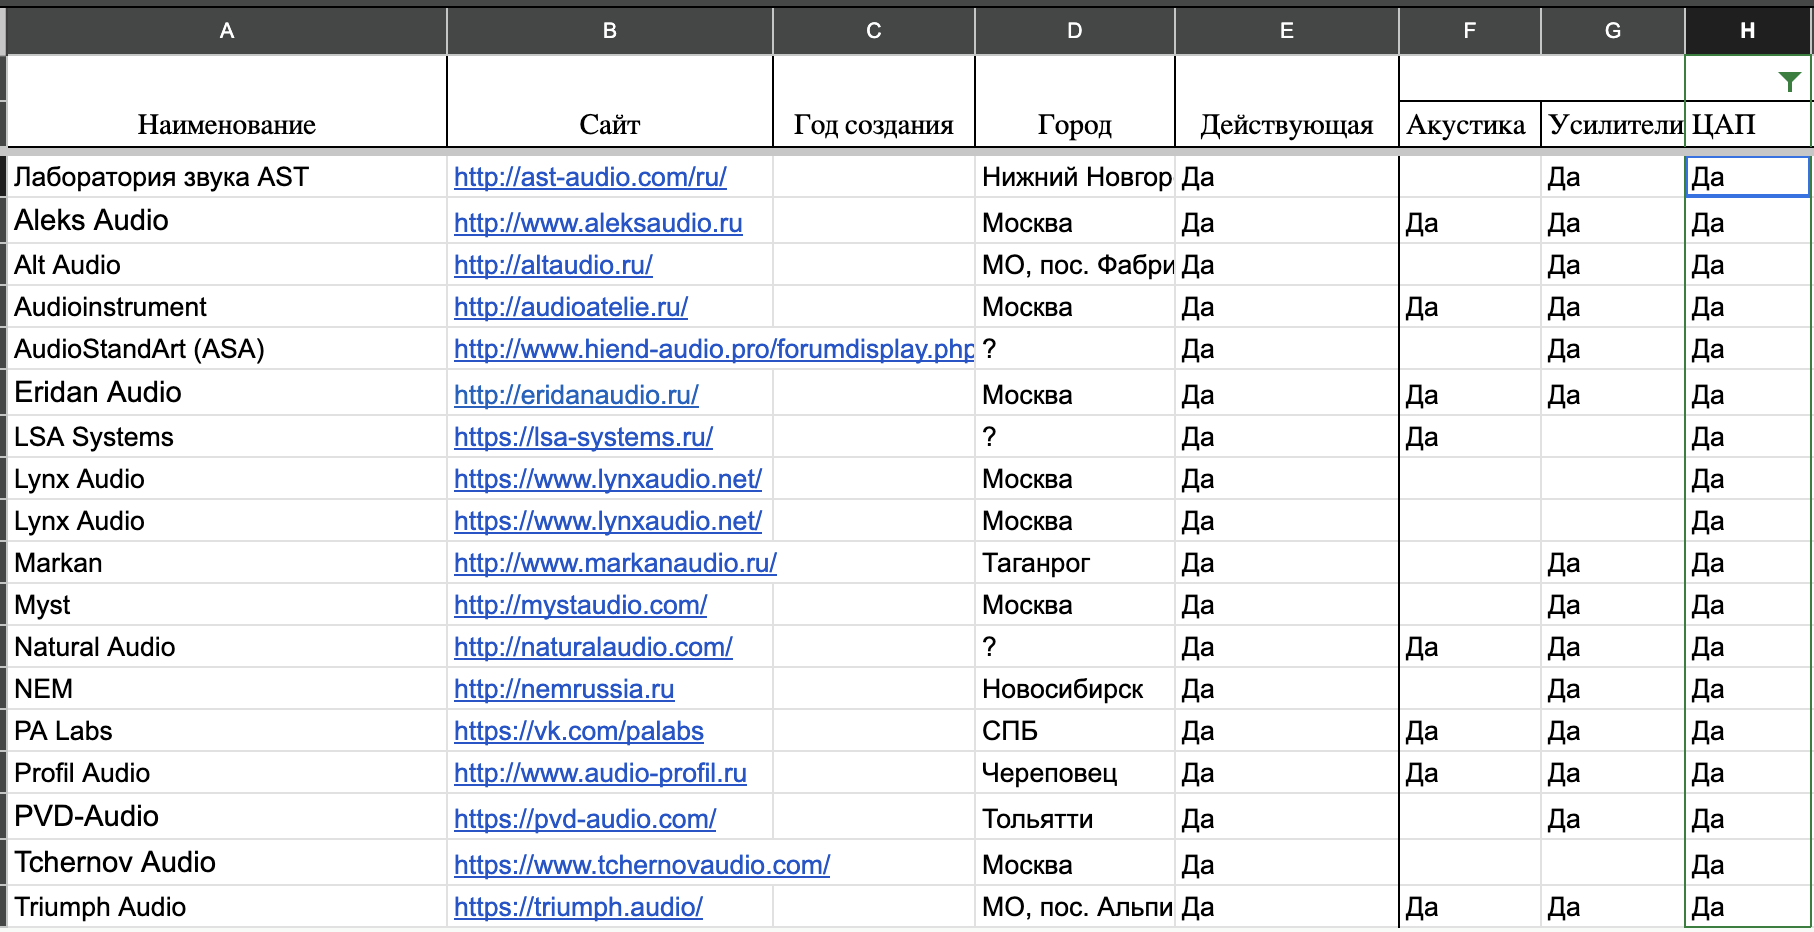This screenshot has width=1814, height=932.
Task: Open the ast-audio.com link
Action: [590, 177]
